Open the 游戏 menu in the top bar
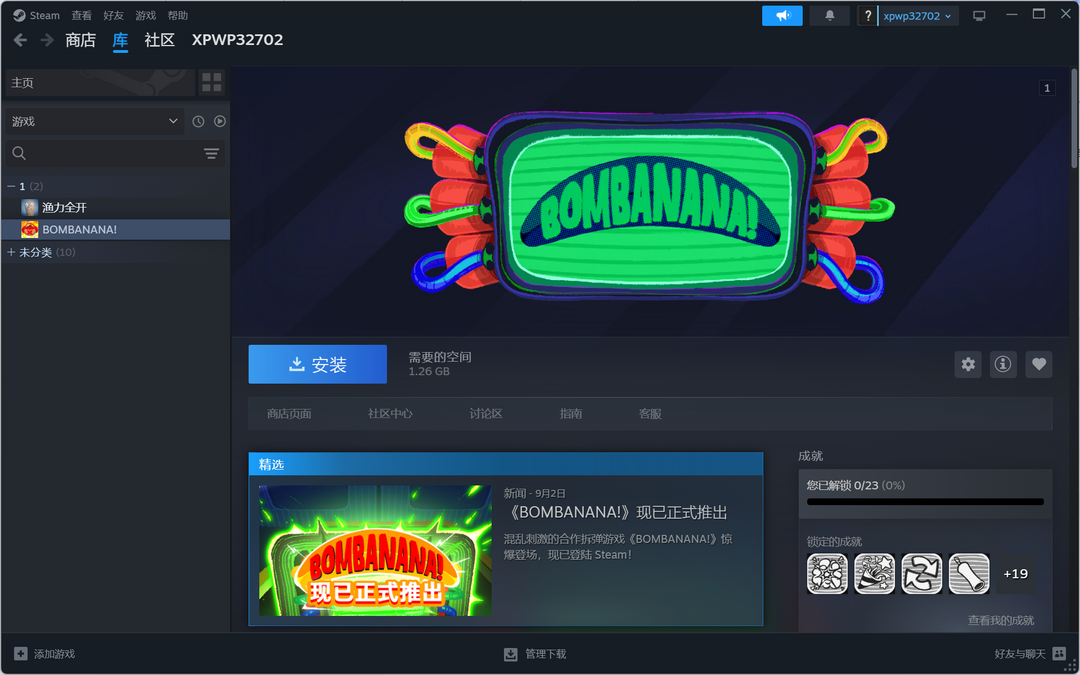The image size is (1080, 675). pos(145,15)
